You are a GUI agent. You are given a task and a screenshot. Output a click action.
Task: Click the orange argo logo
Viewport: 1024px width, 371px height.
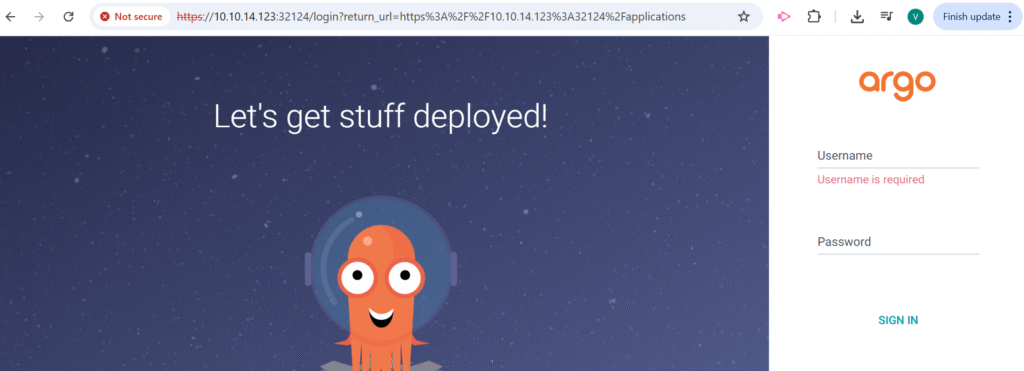click(897, 84)
